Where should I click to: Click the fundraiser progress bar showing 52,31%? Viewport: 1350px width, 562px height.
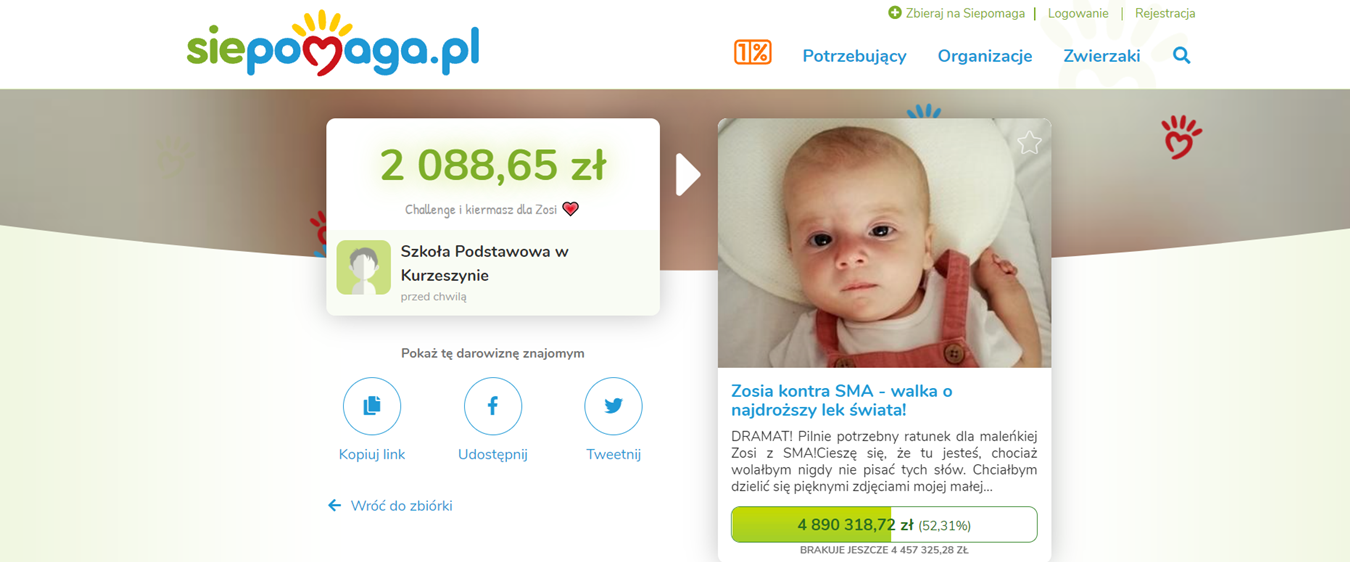pyautogui.click(x=884, y=525)
